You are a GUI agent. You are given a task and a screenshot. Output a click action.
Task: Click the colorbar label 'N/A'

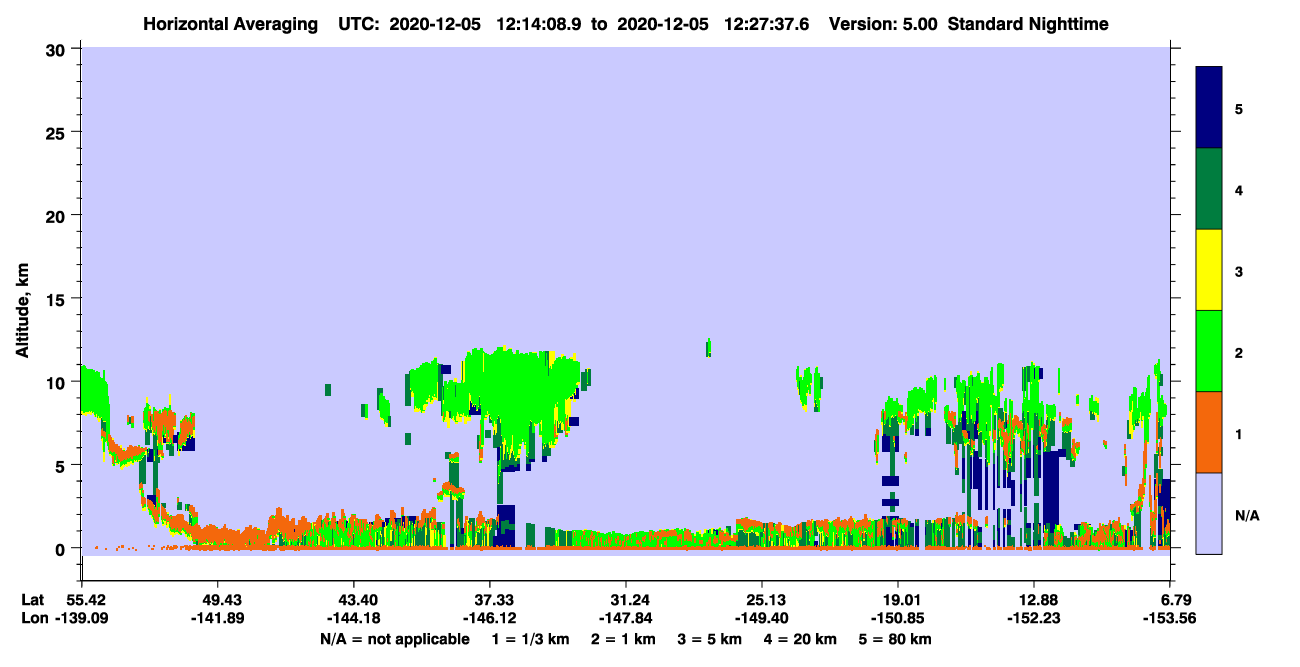click(1247, 516)
